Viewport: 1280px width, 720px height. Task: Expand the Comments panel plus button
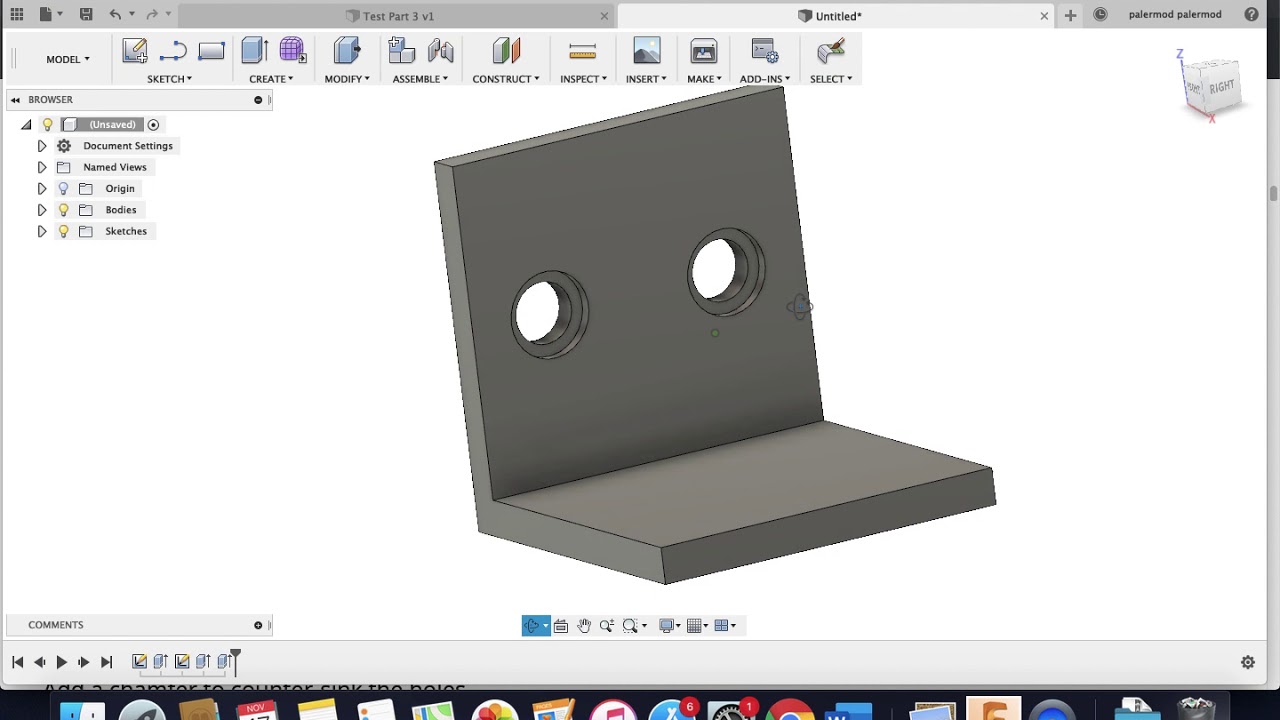pyautogui.click(x=258, y=625)
